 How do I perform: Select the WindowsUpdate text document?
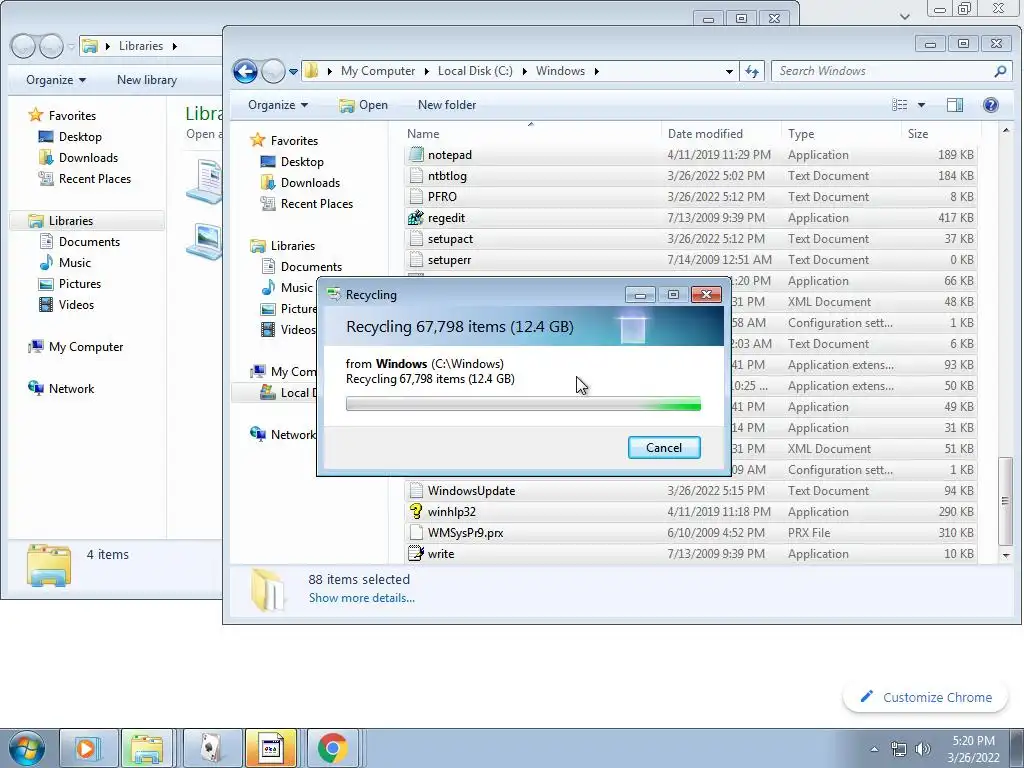click(x=690, y=490)
